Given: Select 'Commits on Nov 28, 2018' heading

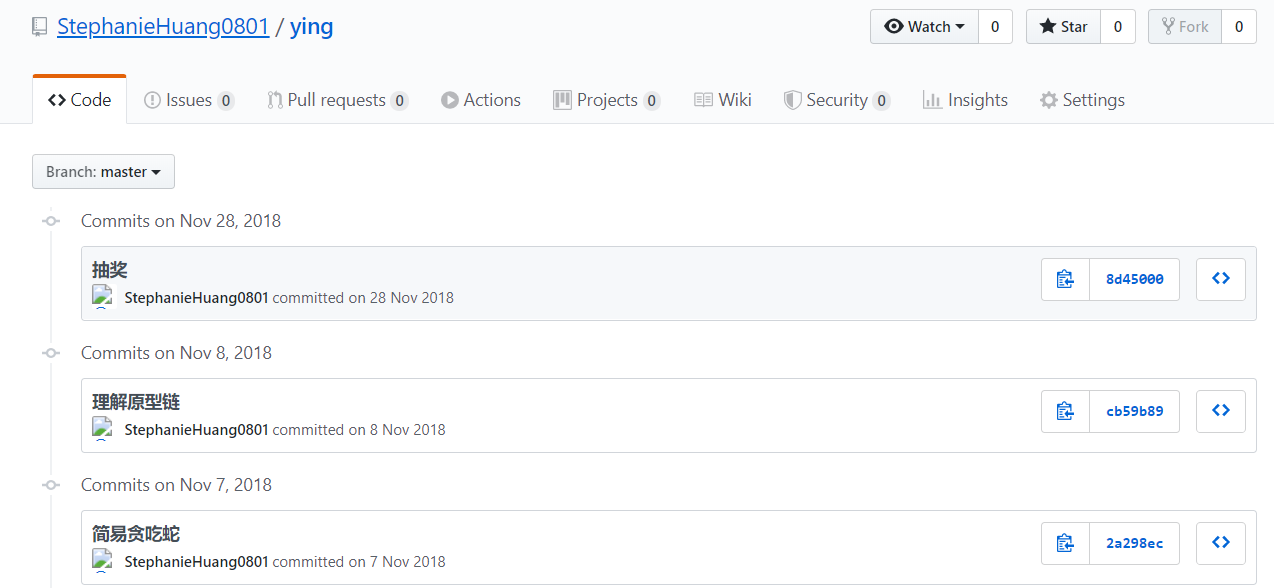Looking at the screenshot, I should (181, 221).
